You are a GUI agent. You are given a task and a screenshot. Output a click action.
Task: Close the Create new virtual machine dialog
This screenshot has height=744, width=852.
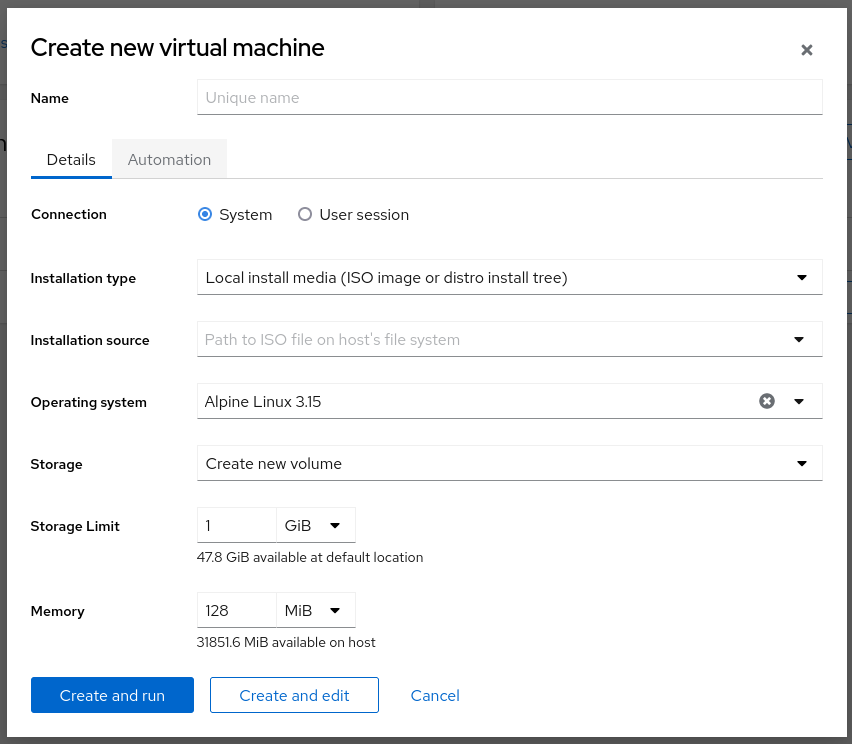click(x=807, y=49)
